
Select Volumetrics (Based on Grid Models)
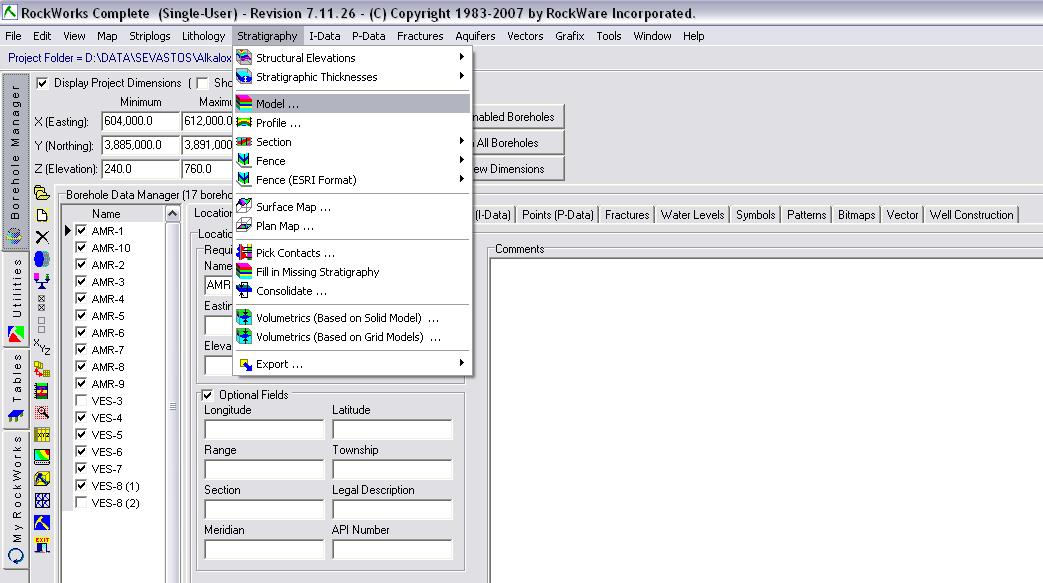[353, 337]
